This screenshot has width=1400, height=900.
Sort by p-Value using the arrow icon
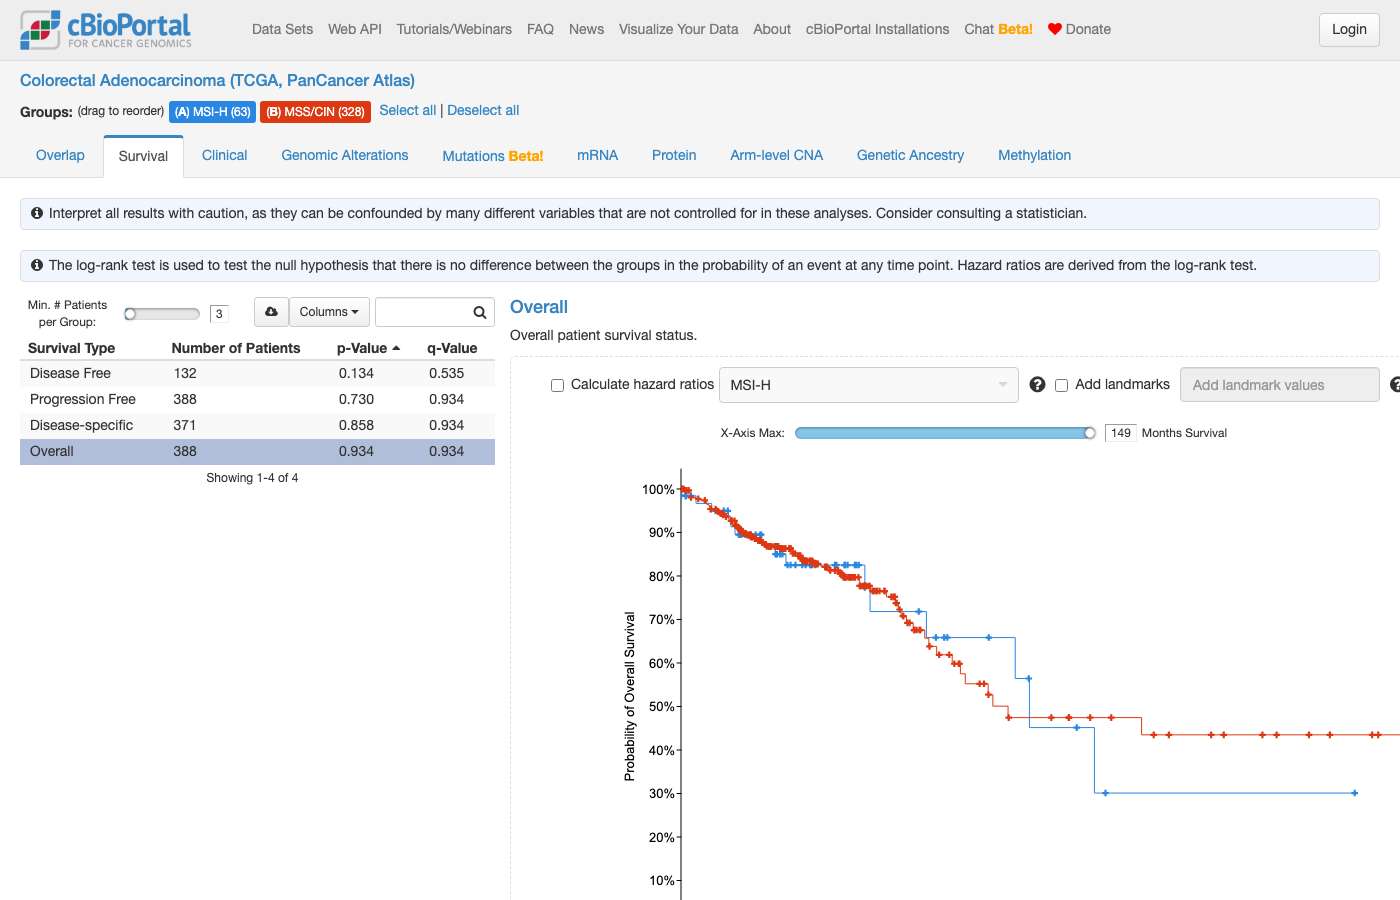click(x=396, y=348)
